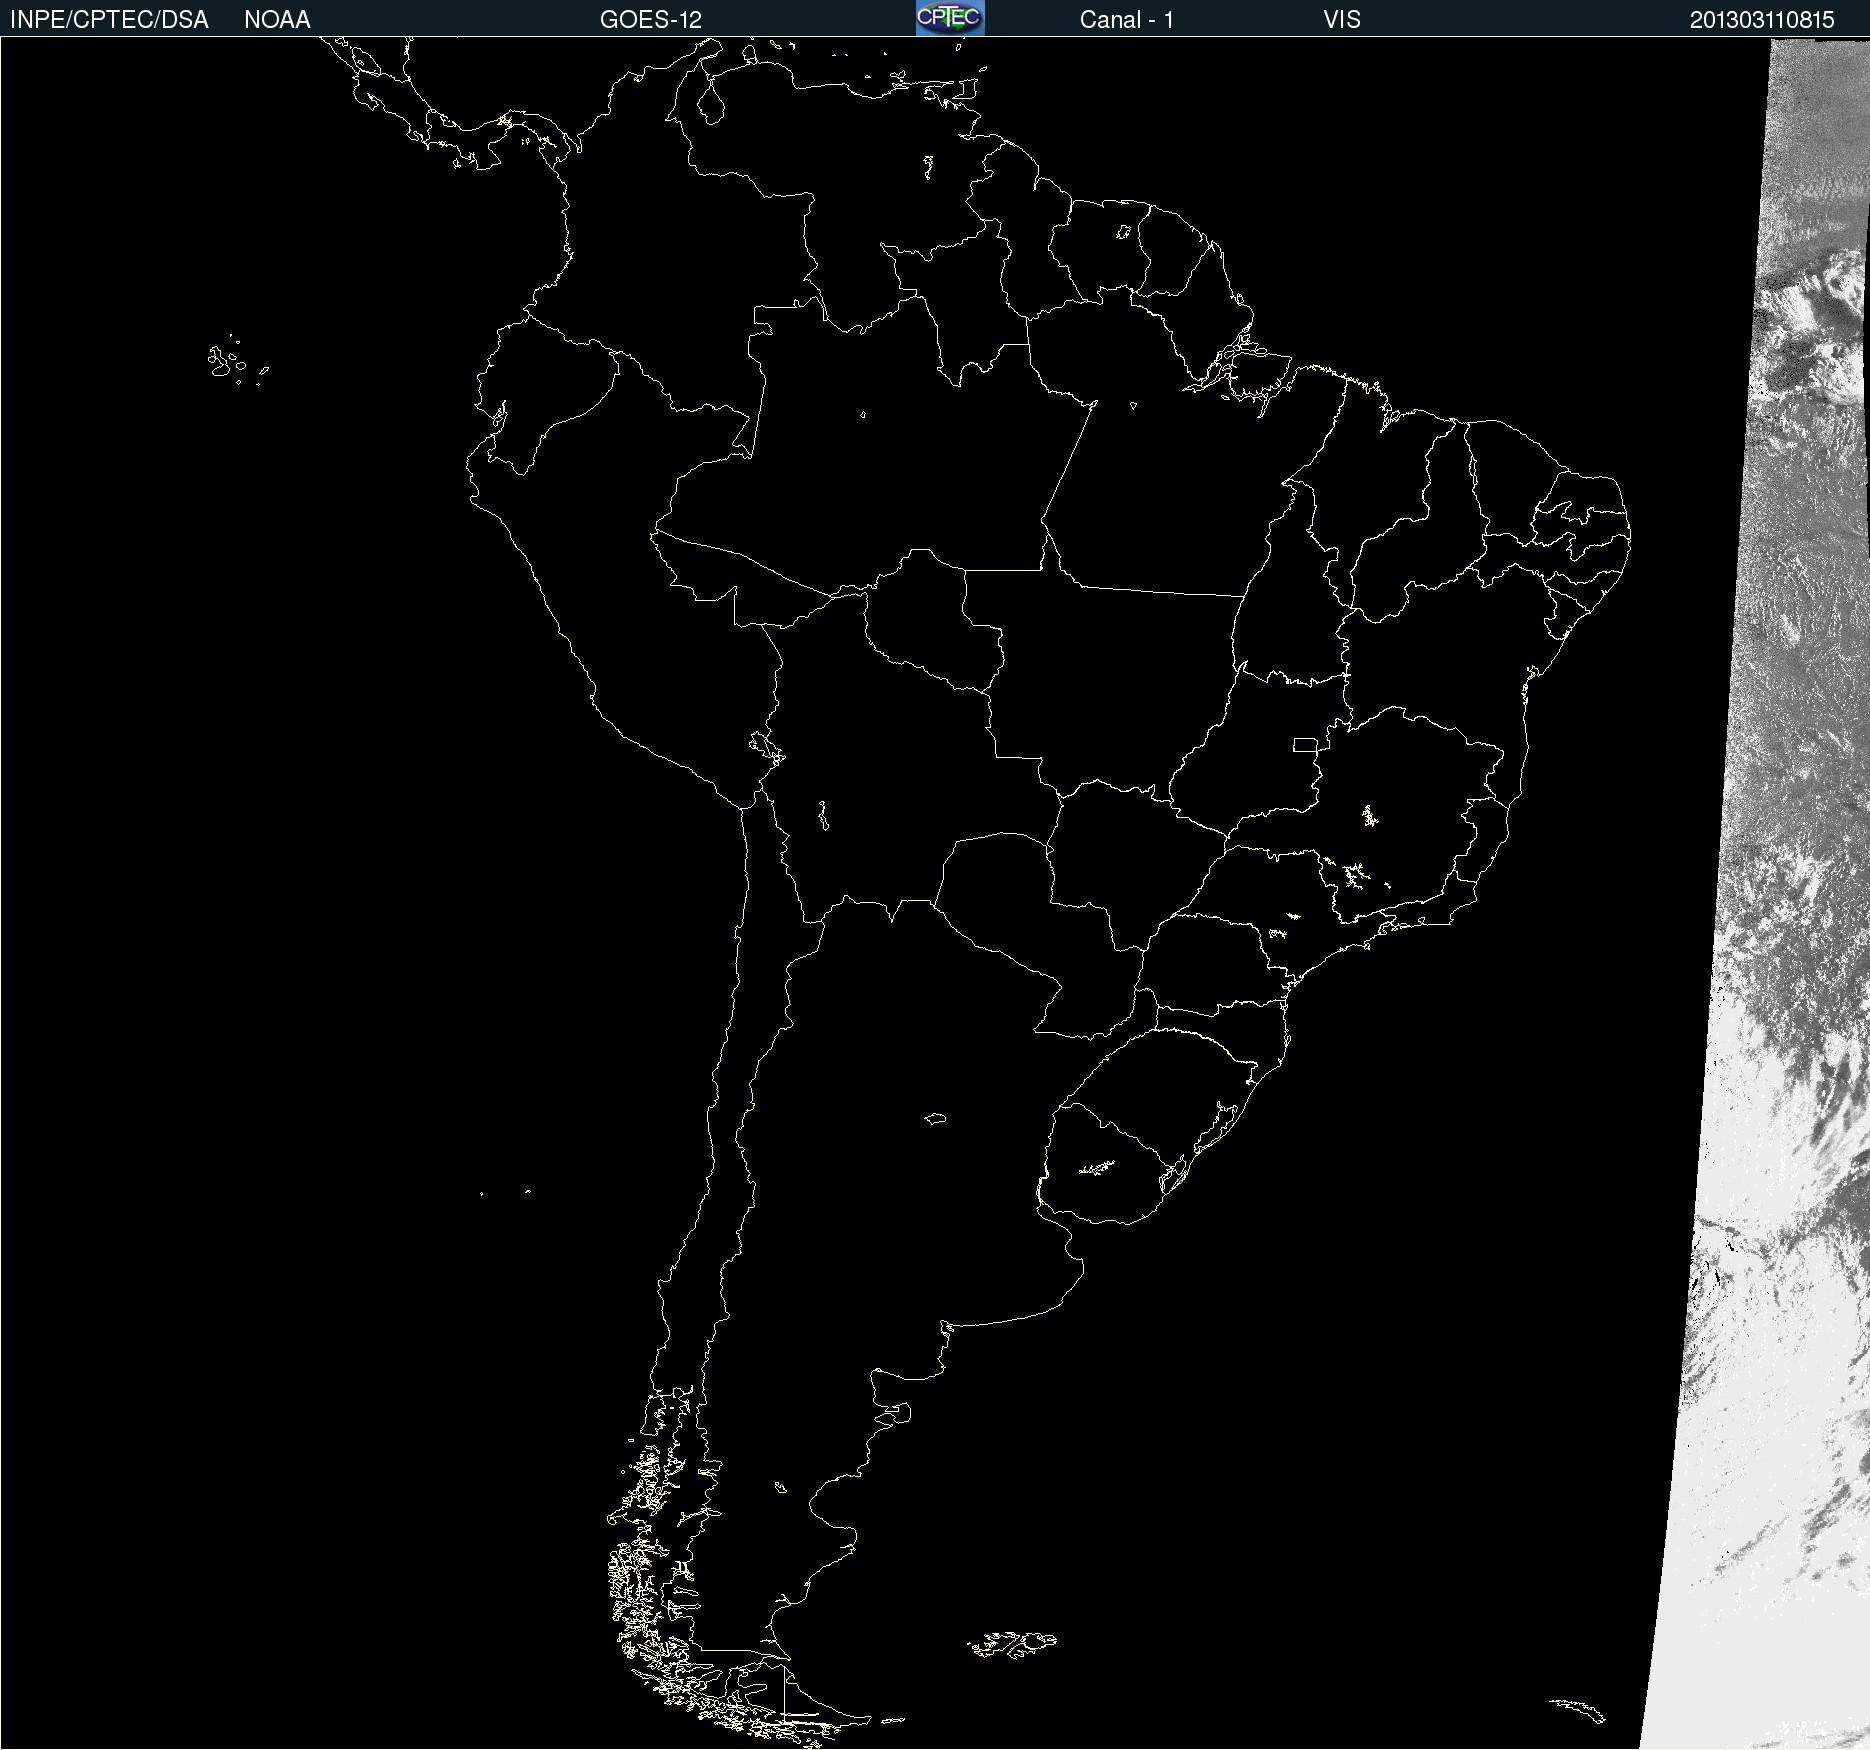Viewport: 1870px width, 1750px height.
Task: Select the 201303110815 timestamp text
Action: click(x=1762, y=20)
